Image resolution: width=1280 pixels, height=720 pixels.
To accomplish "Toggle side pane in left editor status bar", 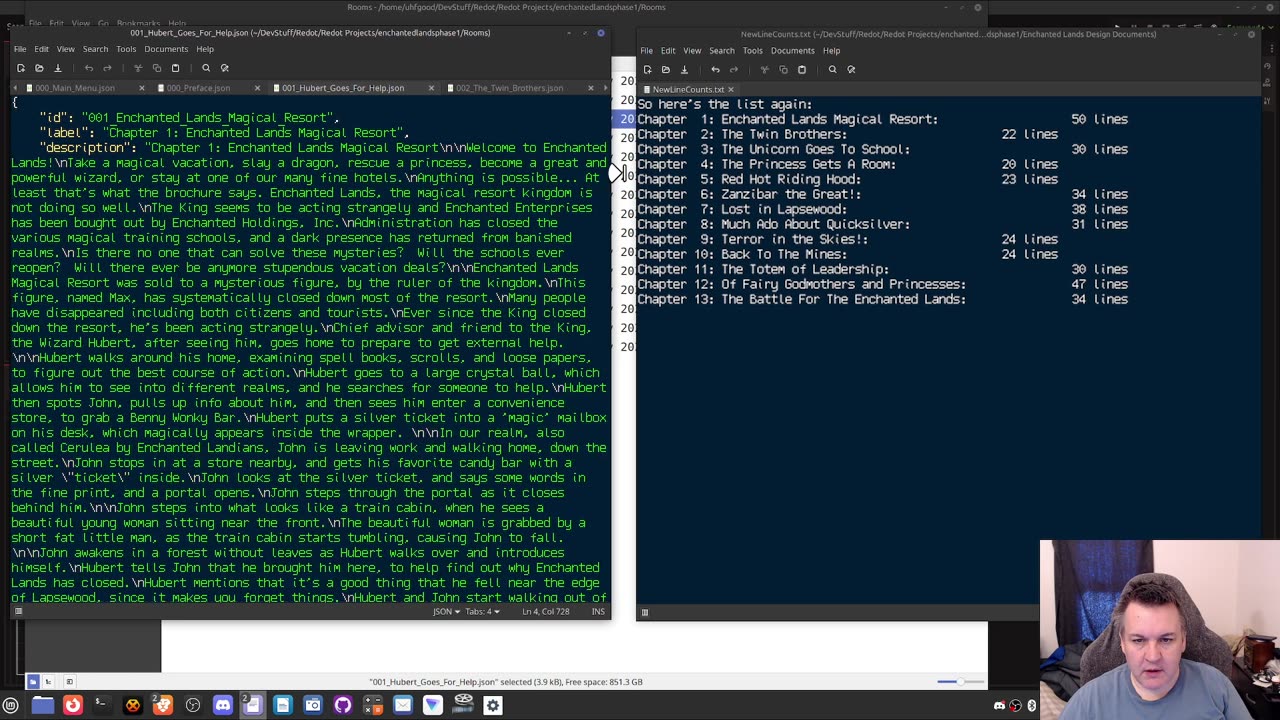I will coord(18,611).
